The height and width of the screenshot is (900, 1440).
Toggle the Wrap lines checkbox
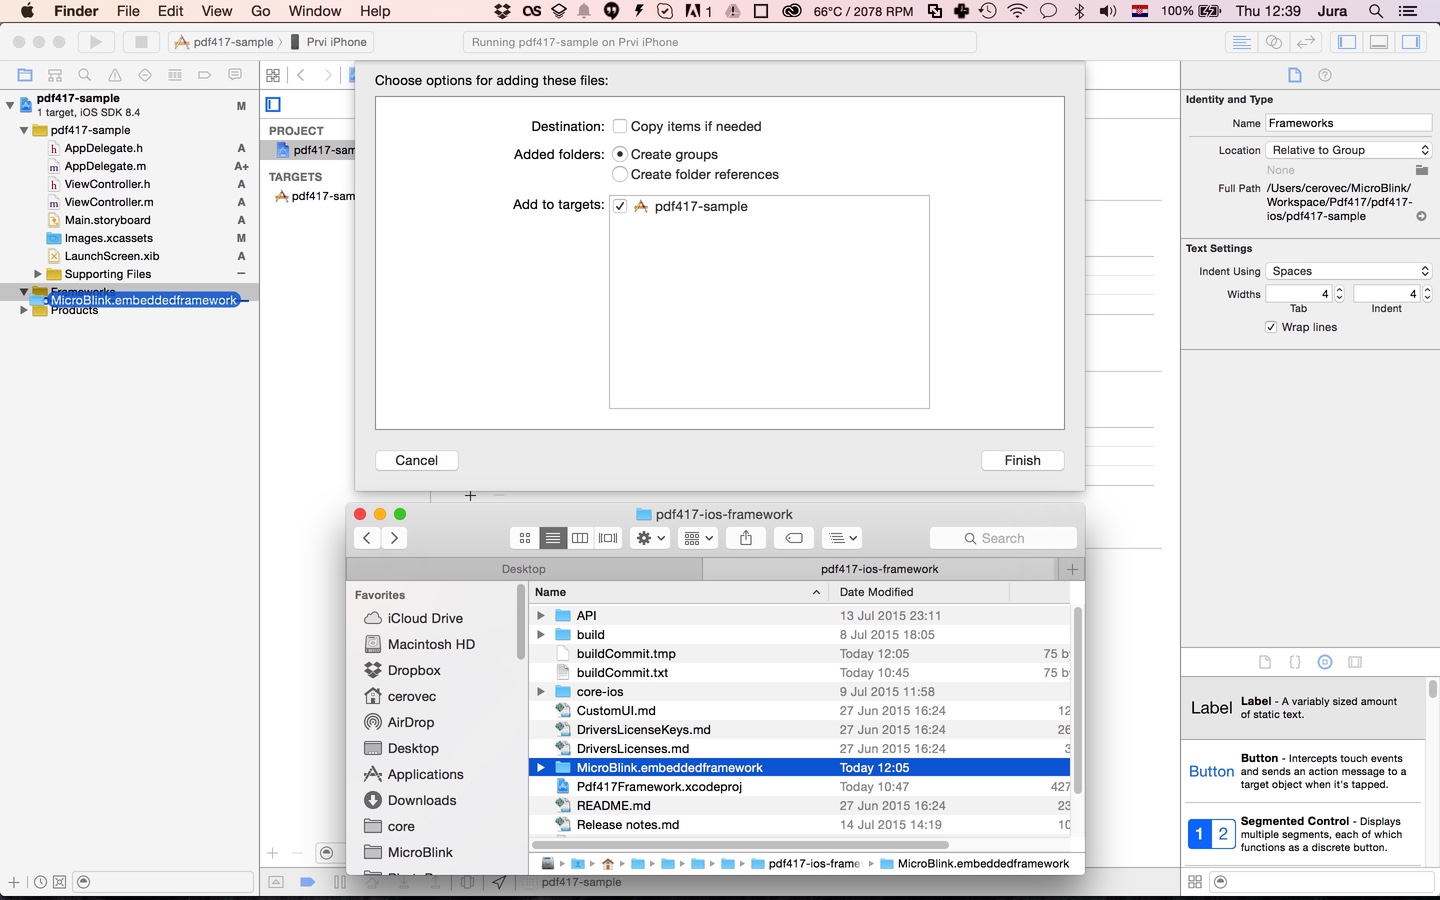[1271, 327]
